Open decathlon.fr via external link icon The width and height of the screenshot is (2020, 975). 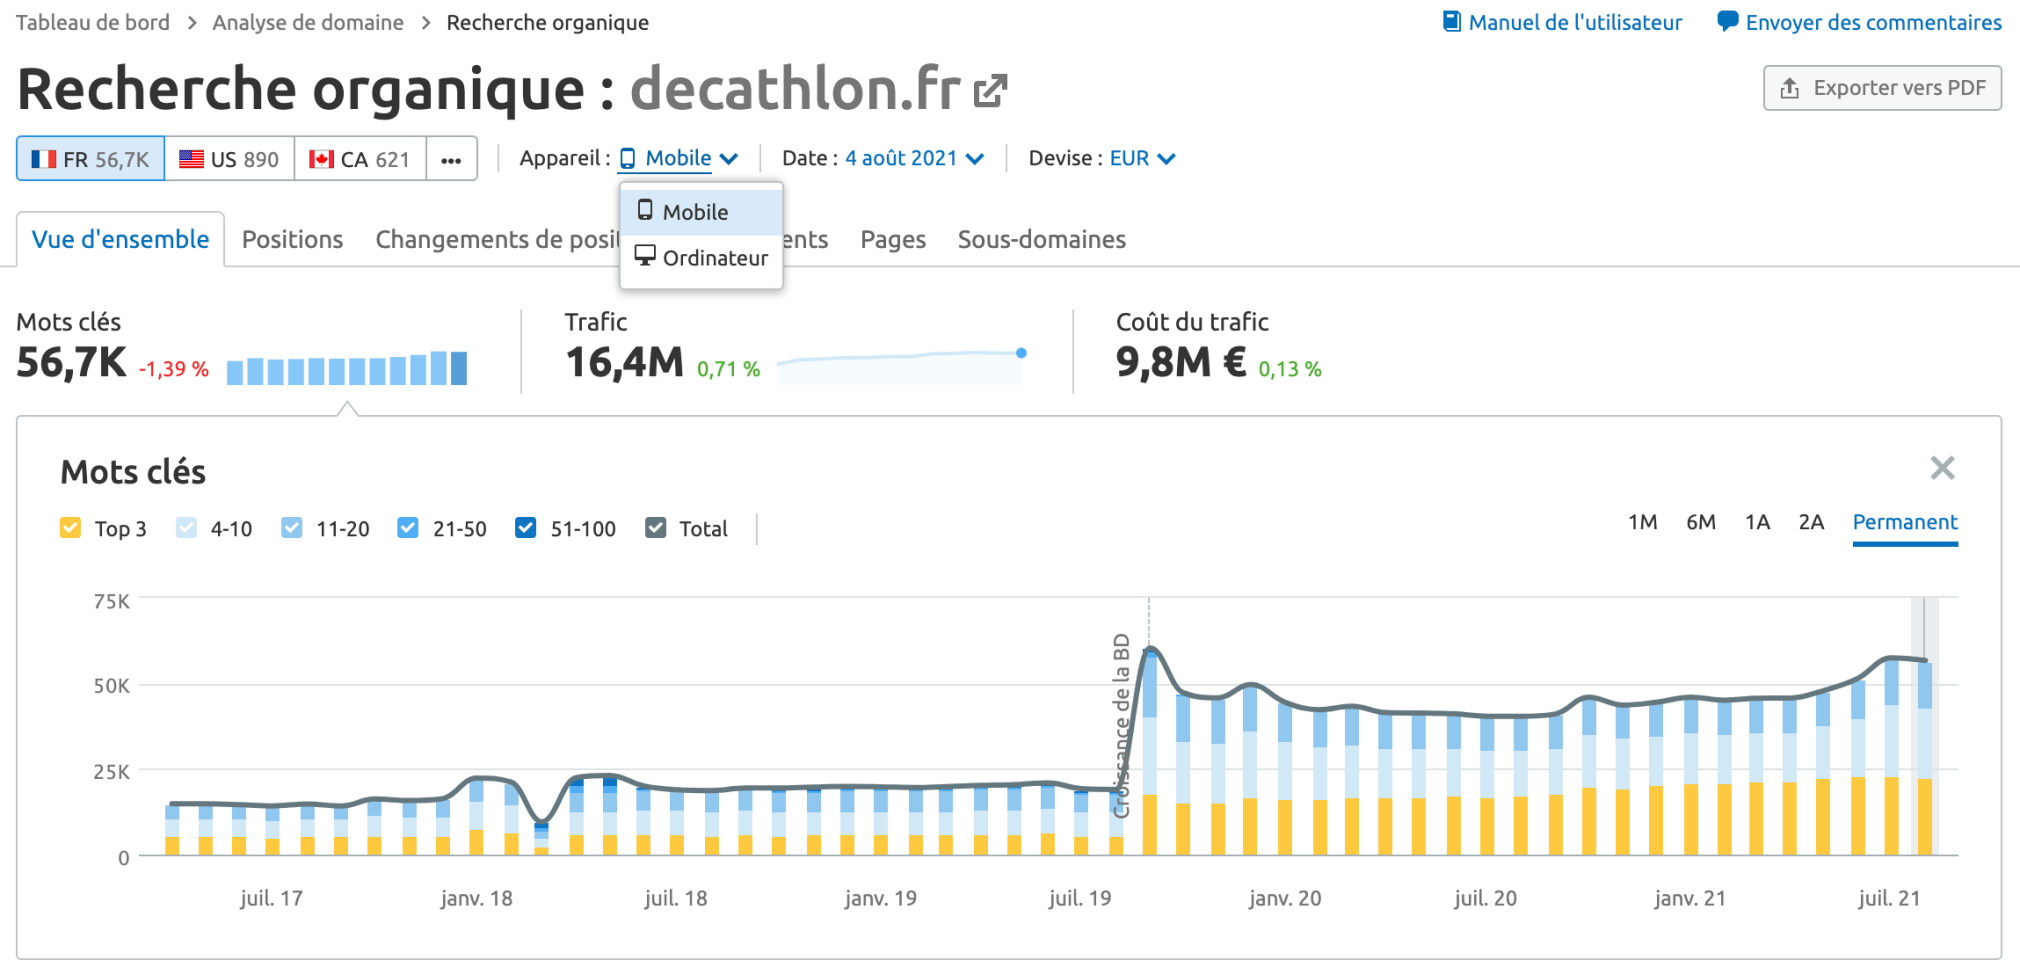click(990, 88)
